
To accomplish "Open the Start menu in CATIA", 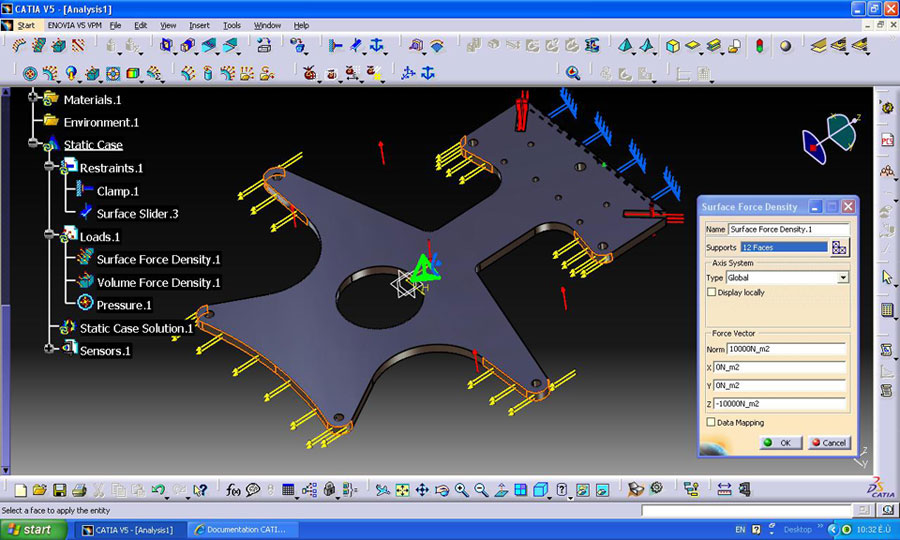I will click(x=26, y=25).
